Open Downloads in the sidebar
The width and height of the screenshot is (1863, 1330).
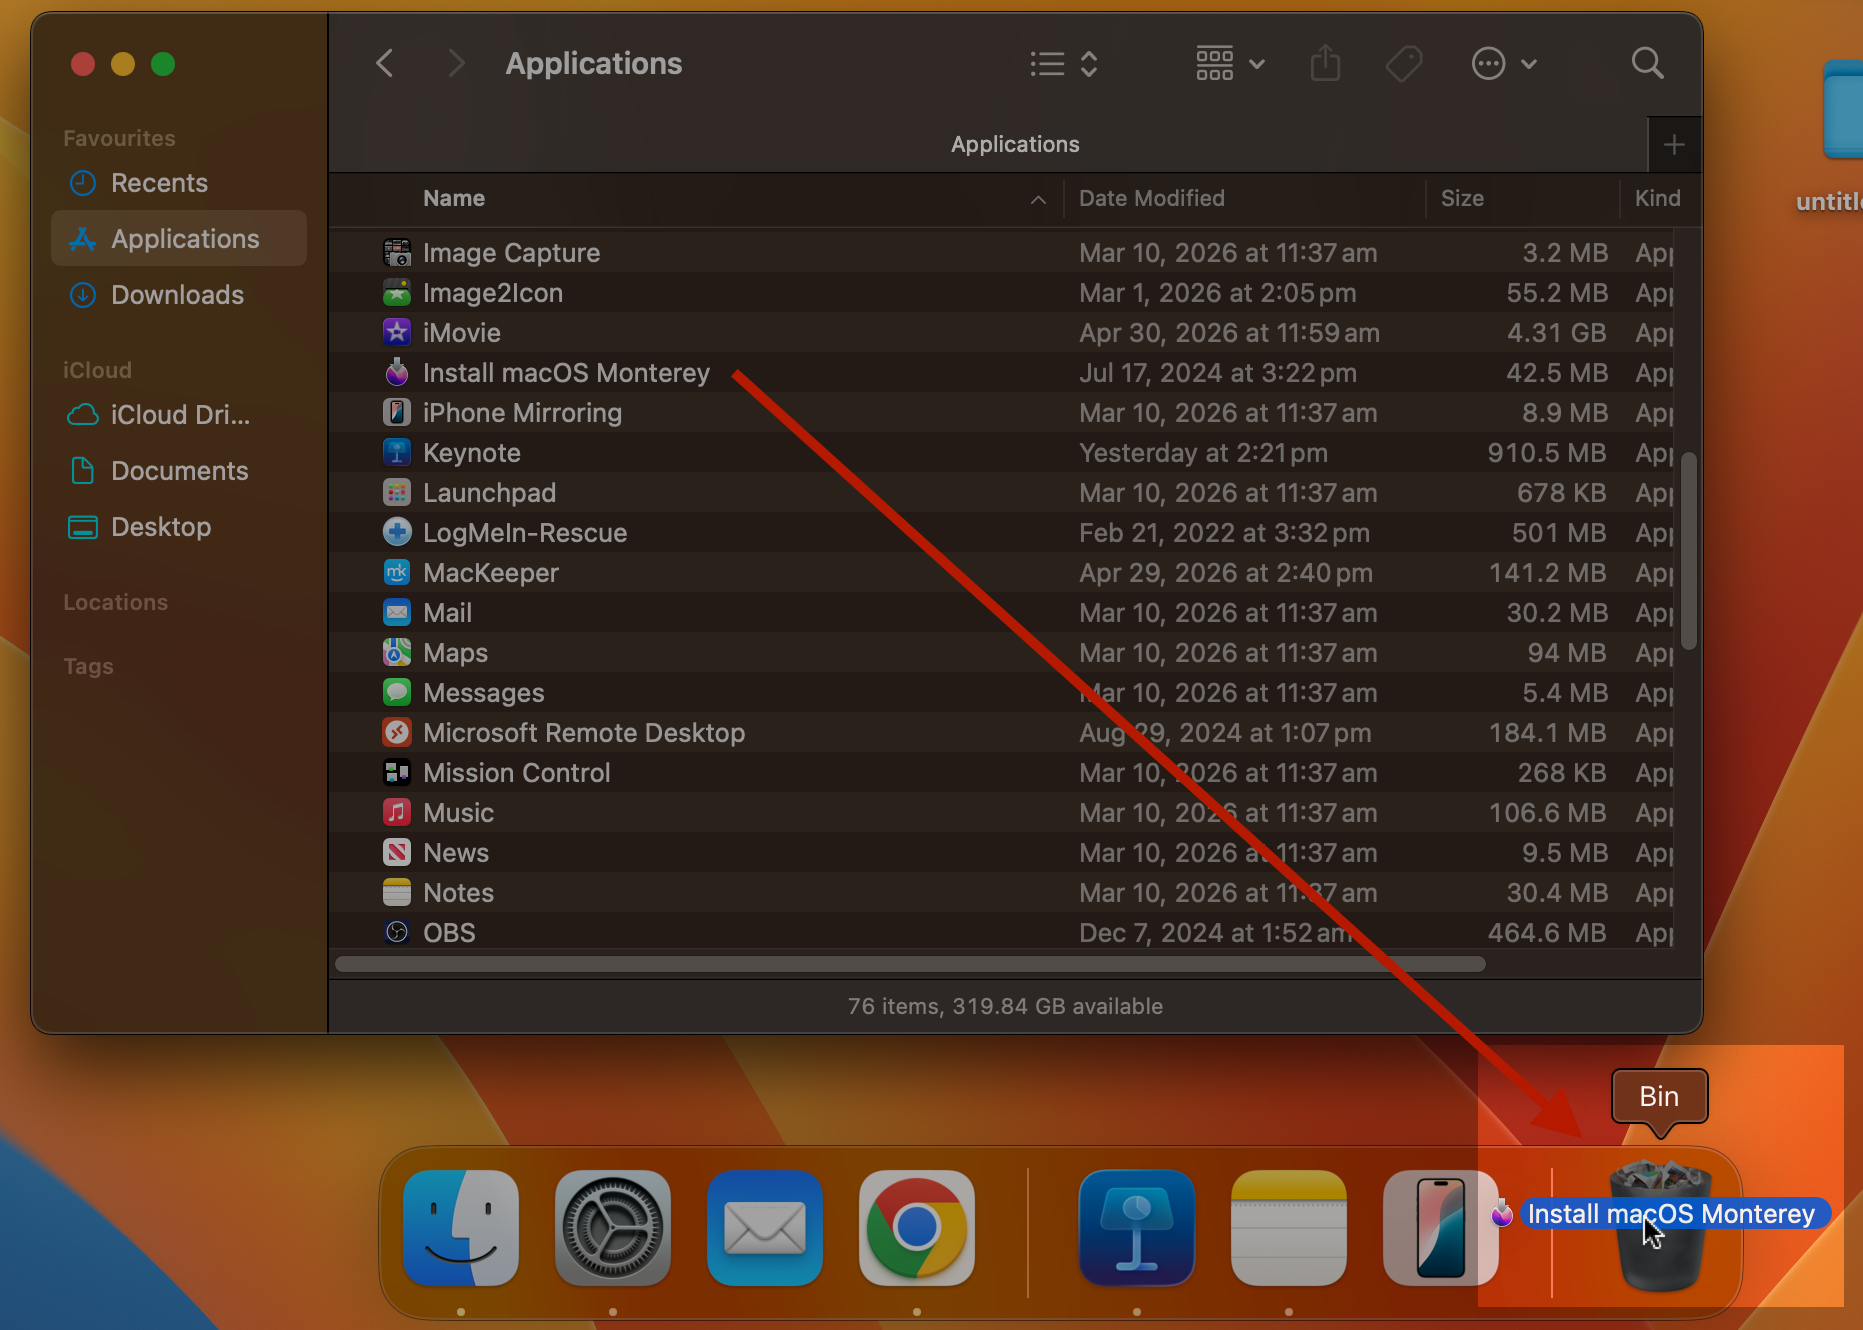pos(179,295)
